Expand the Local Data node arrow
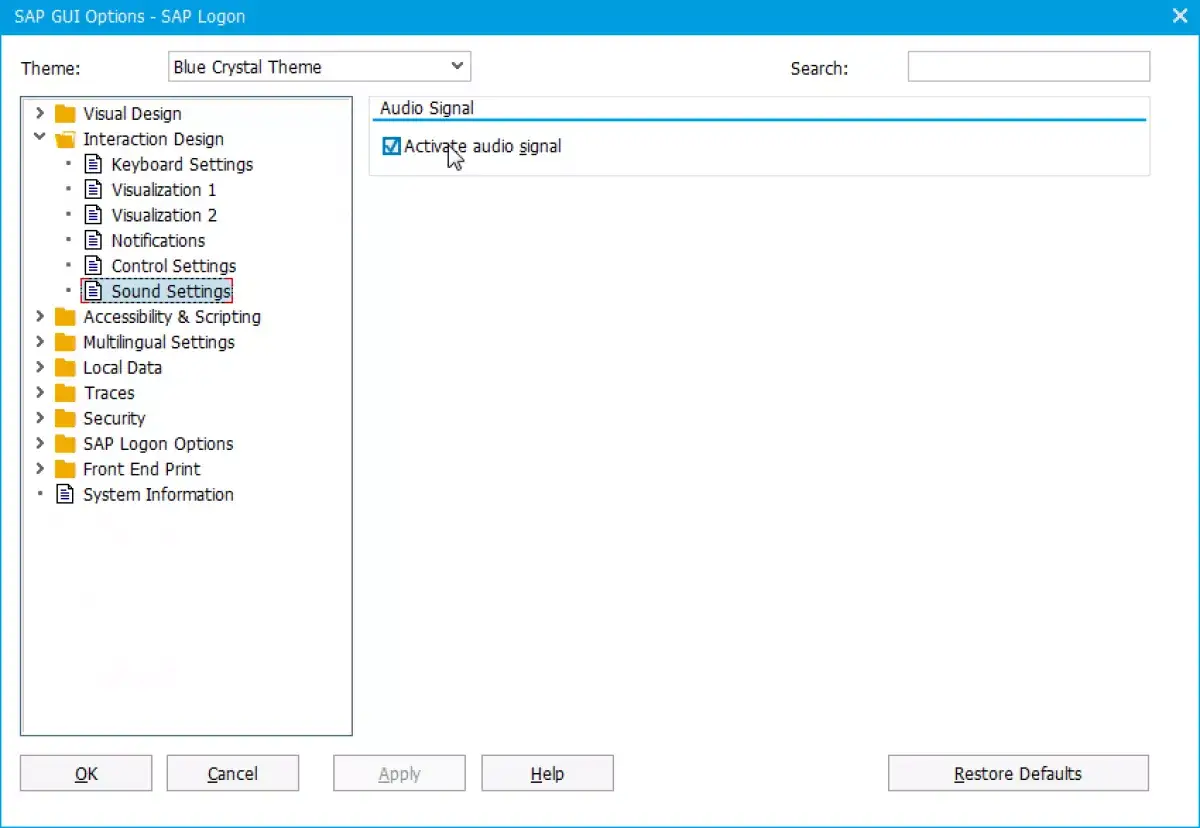The image size is (1200, 828). (x=40, y=367)
